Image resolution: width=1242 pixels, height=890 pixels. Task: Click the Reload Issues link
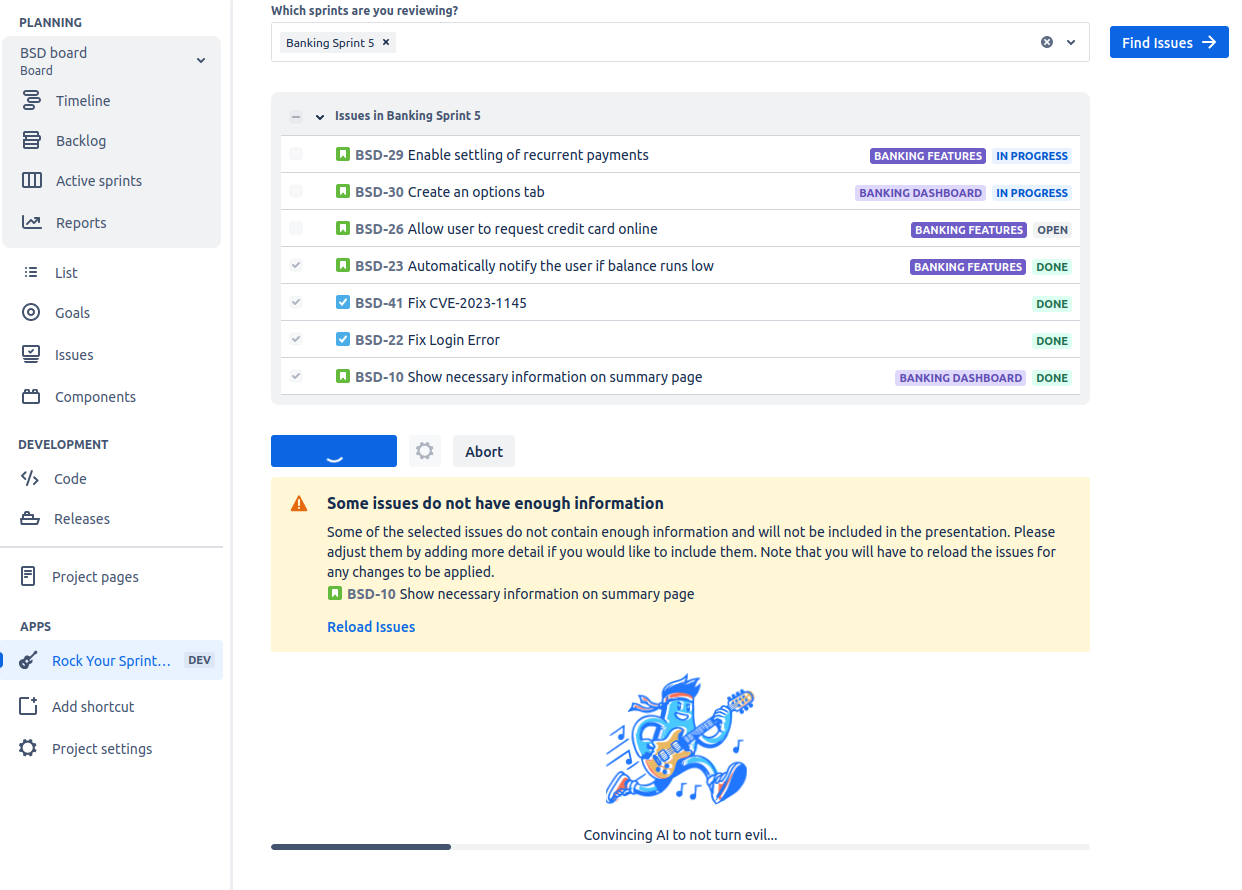tap(371, 627)
